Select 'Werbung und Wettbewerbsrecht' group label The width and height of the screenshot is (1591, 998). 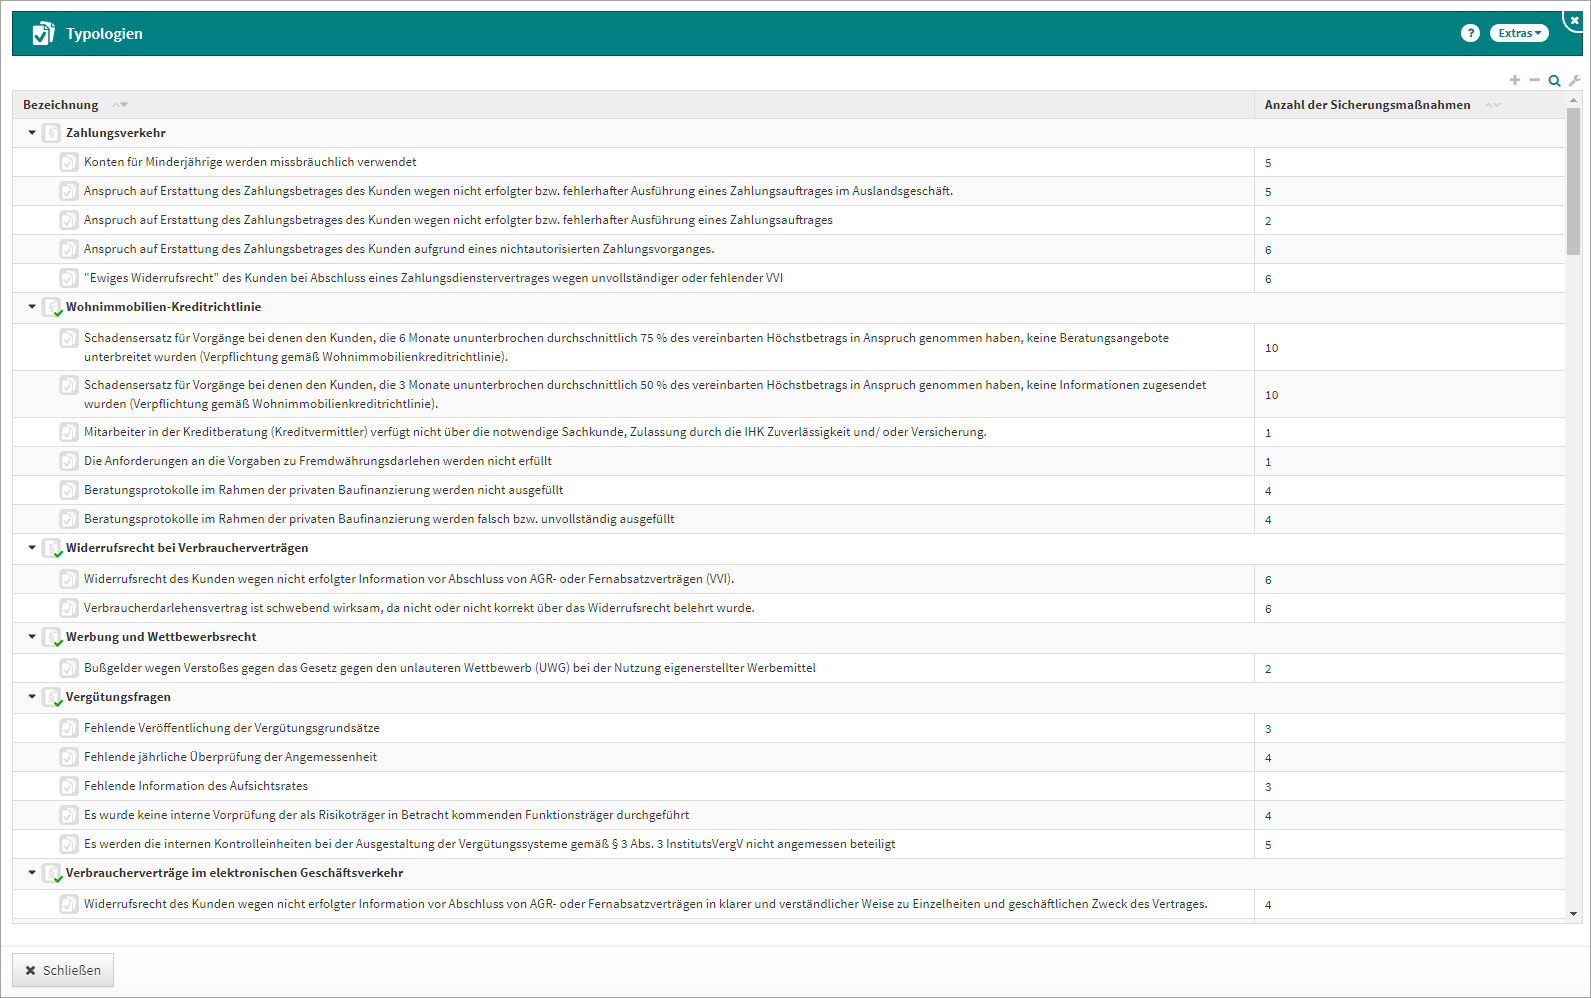click(161, 637)
